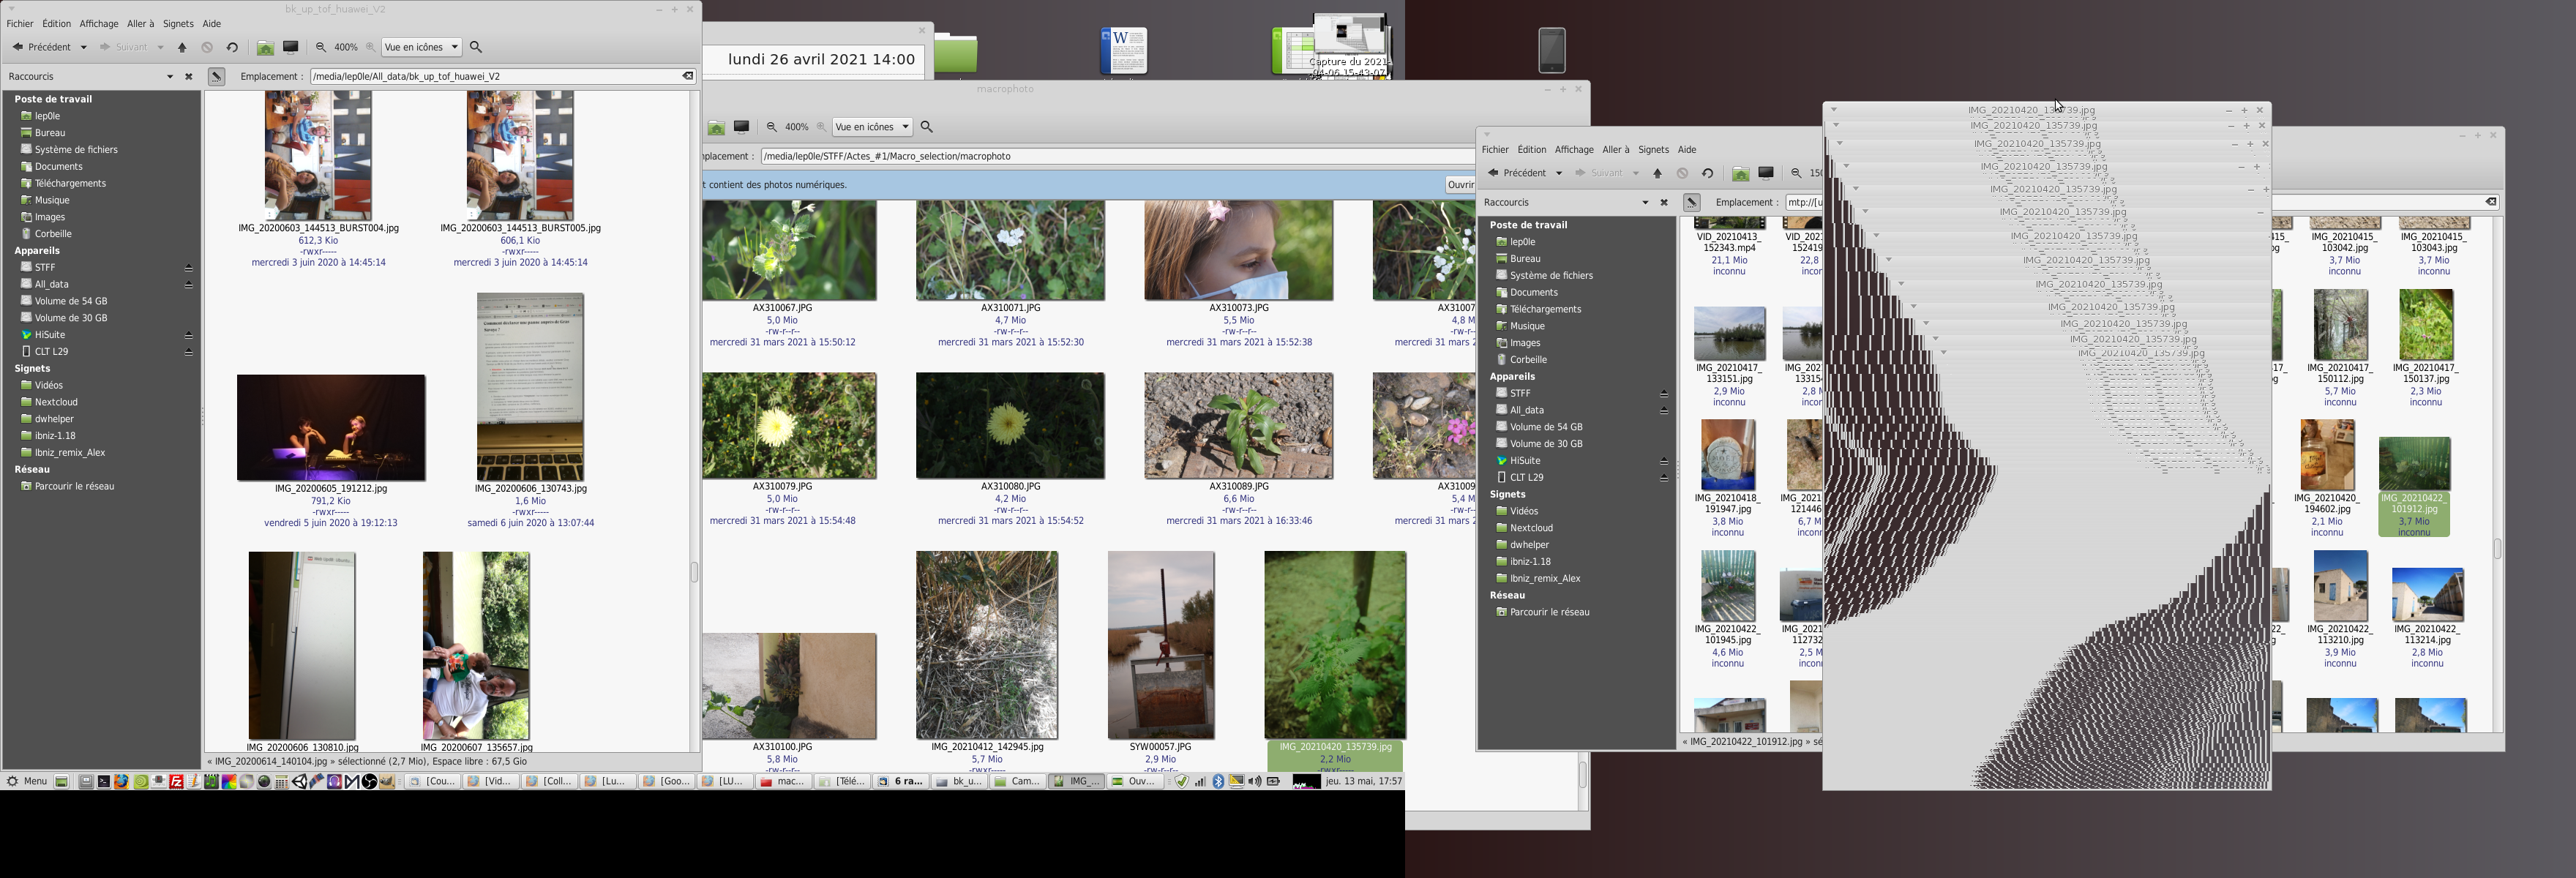Go to parent folder in bk_up_tof_huawei_V2 window
The image size is (2576, 878).
[182, 47]
